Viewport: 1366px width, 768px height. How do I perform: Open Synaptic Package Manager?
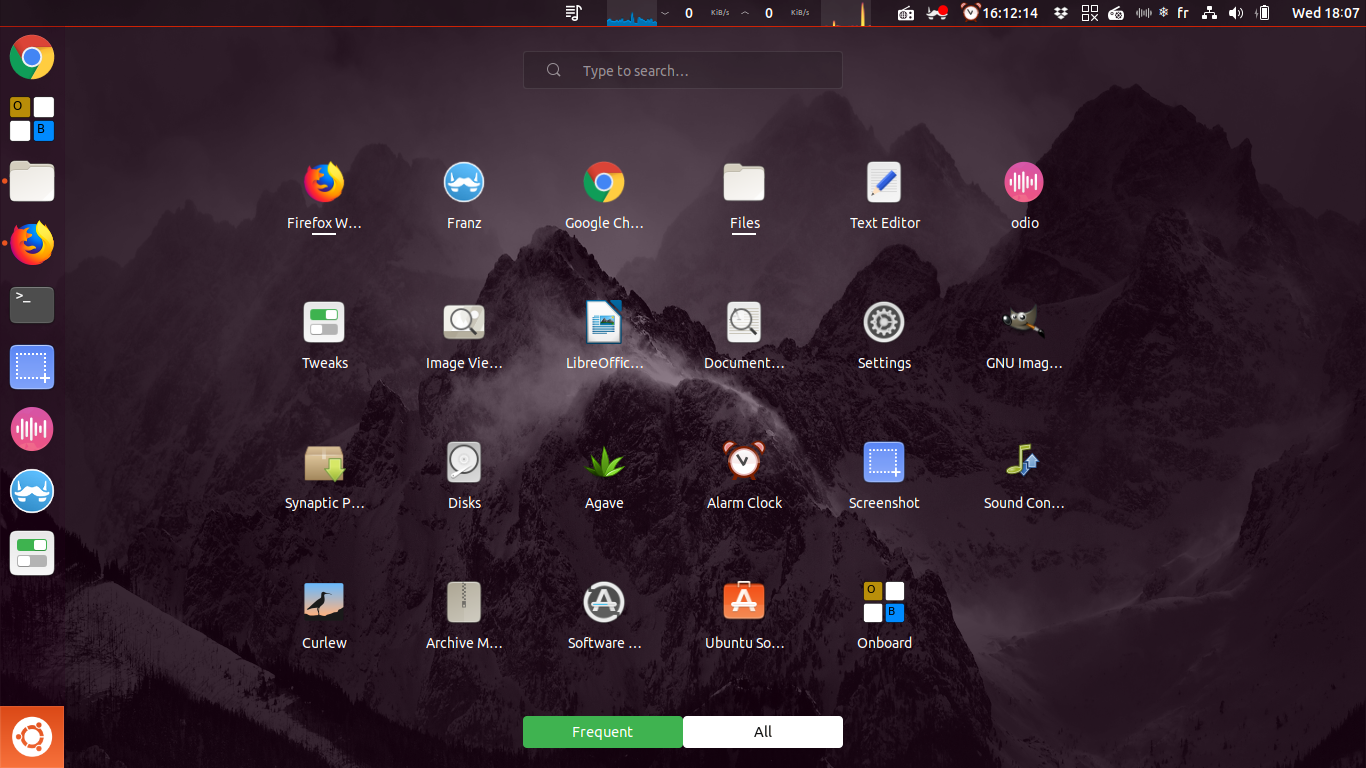(x=324, y=476)
